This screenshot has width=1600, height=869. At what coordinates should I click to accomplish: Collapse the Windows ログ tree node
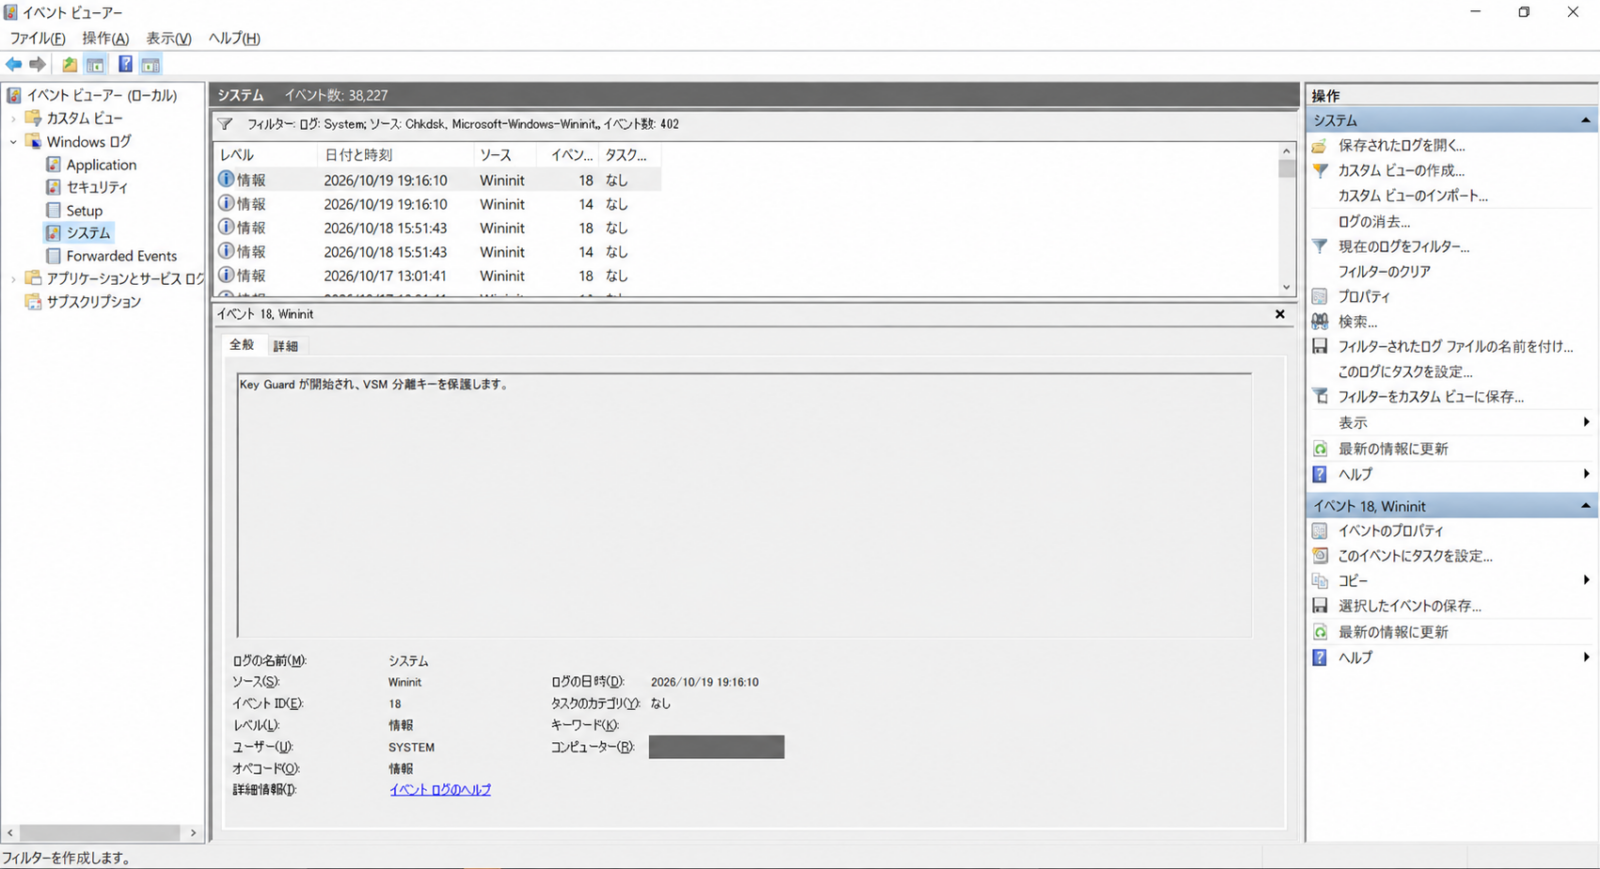pyautogui.click(x=13, y=142)
